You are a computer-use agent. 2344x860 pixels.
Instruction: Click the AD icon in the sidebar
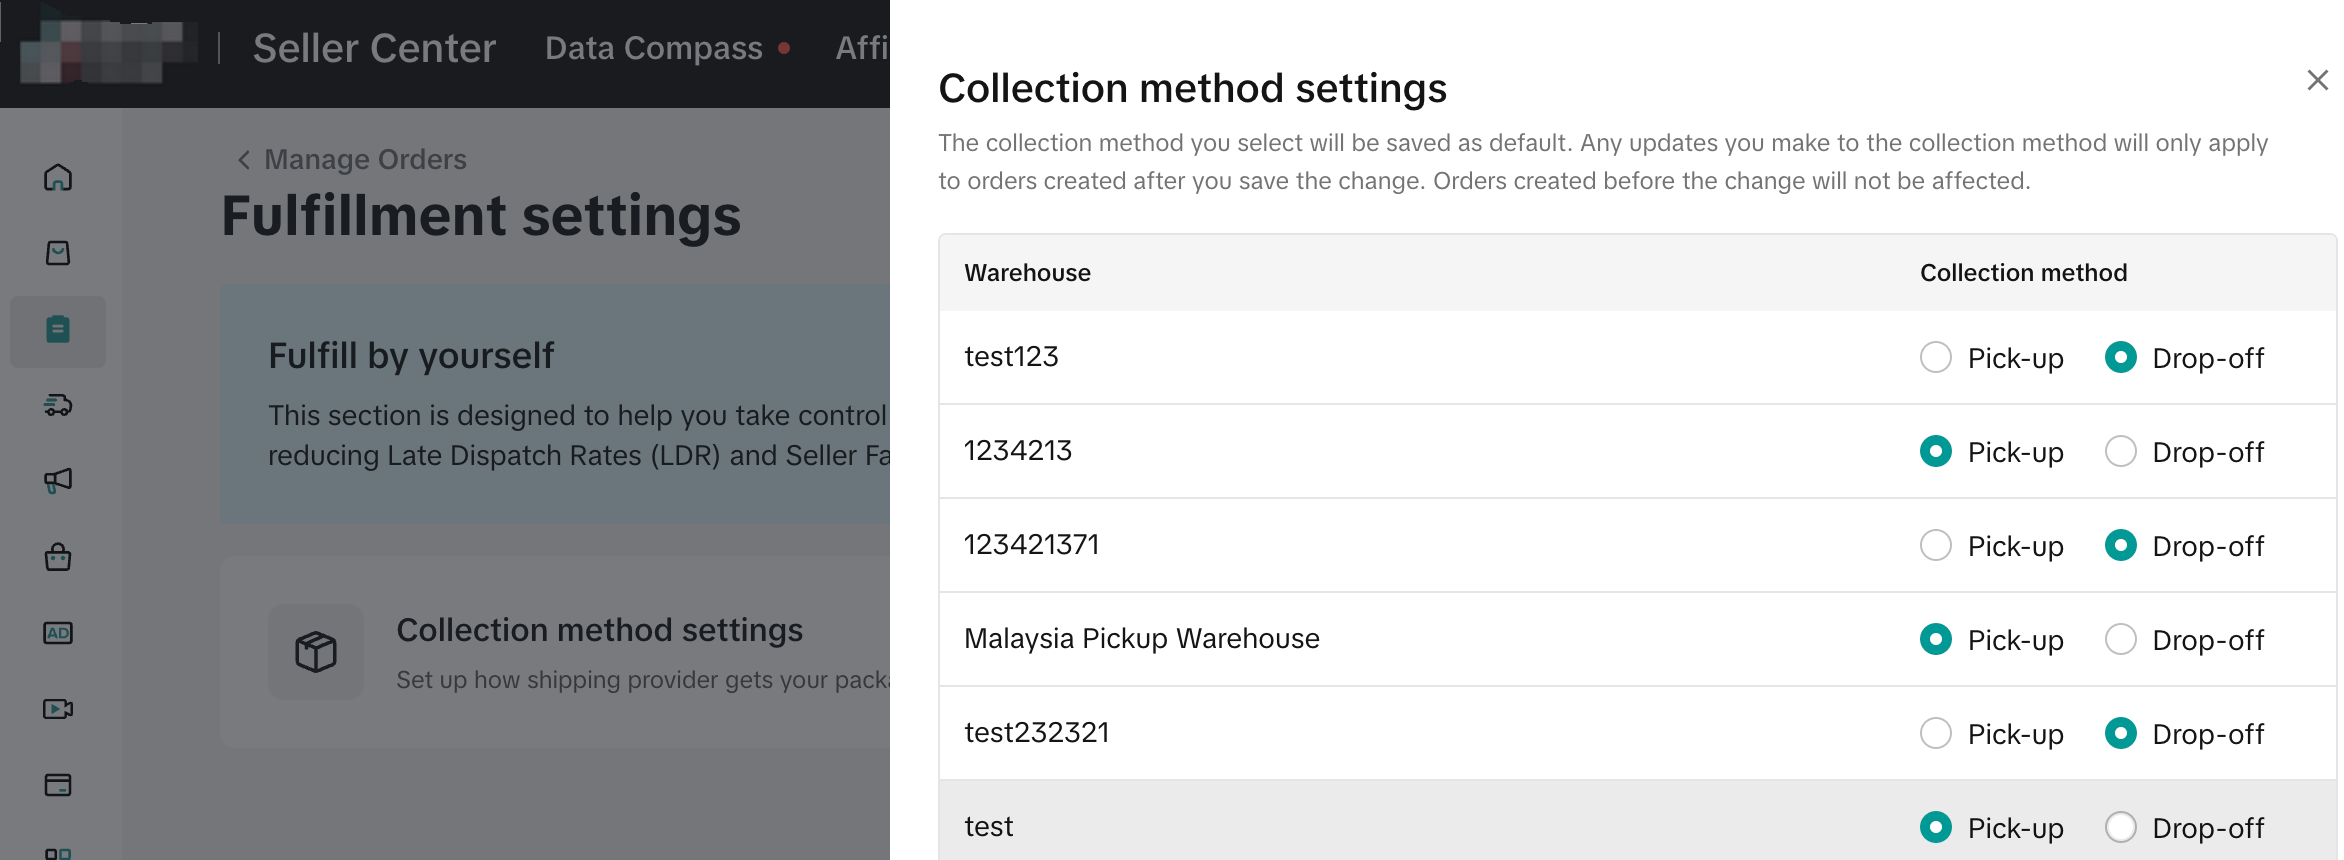click(x=58, y=633)
